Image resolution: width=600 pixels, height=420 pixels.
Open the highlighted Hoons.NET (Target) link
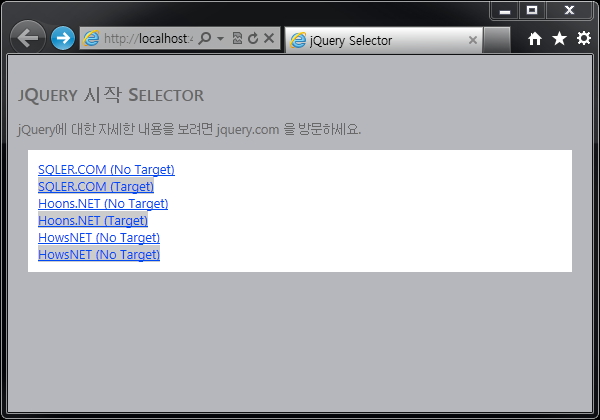[93, 220]
